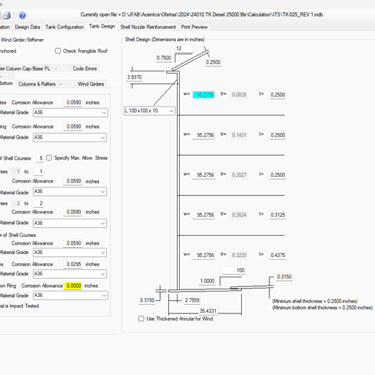The width and height of the screenshot is (375, 375).
Task: Click the roof slope field showing 12
Action: pyautogui.click(x=184, y=49)
